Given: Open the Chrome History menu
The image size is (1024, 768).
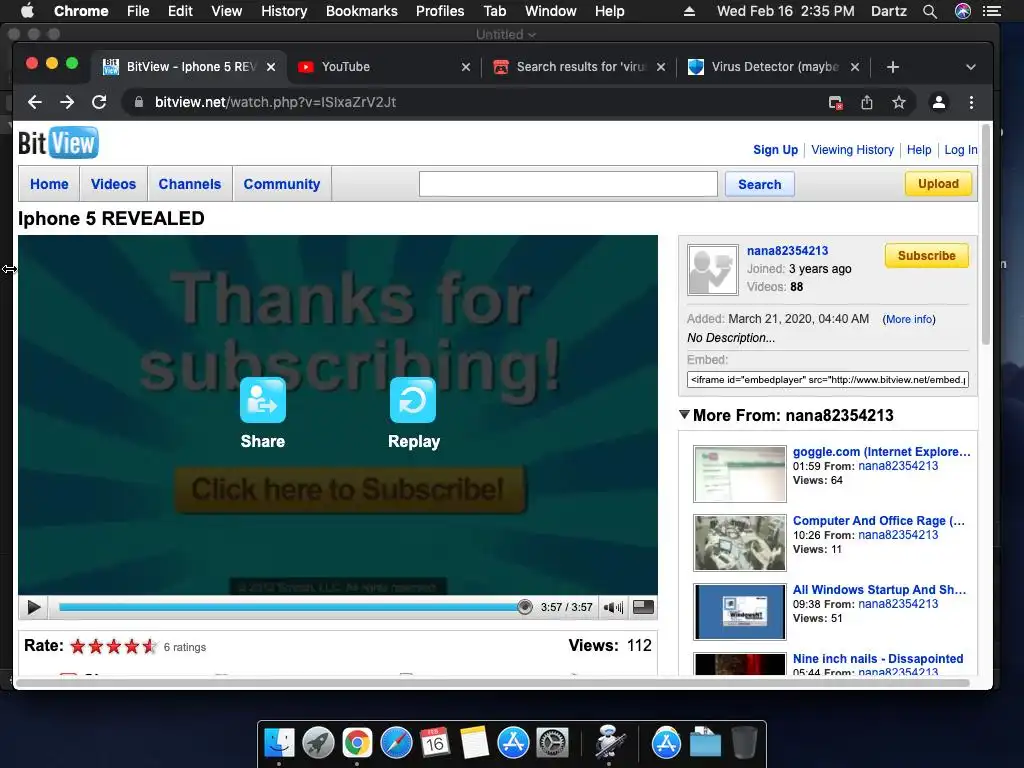Looking at the screenshot, I should coord(284,11).
